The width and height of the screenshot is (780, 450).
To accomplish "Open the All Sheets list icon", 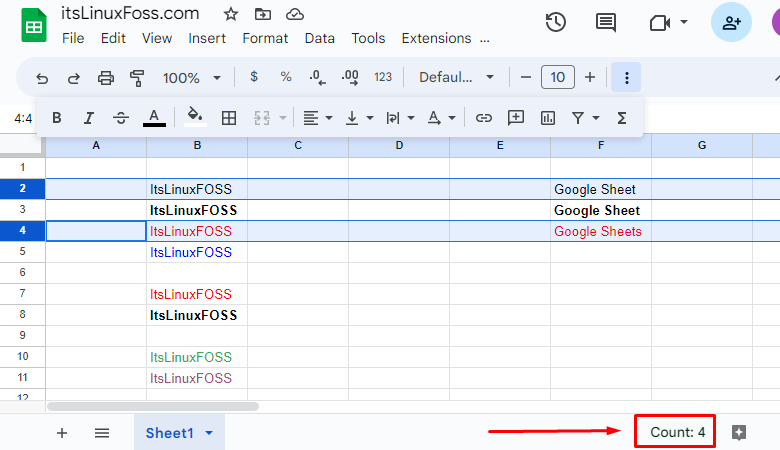I will pyautogui.click(x=102, y=433).
